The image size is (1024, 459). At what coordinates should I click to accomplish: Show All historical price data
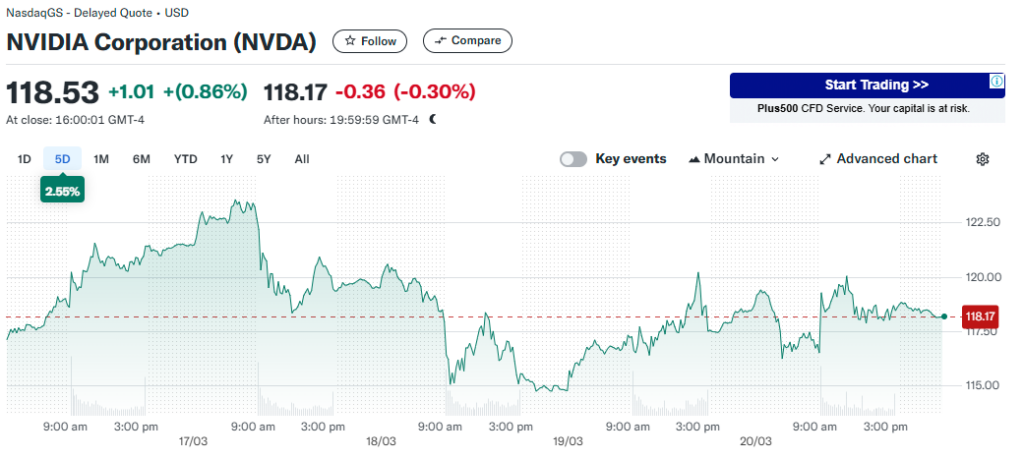tap(302, 159)
